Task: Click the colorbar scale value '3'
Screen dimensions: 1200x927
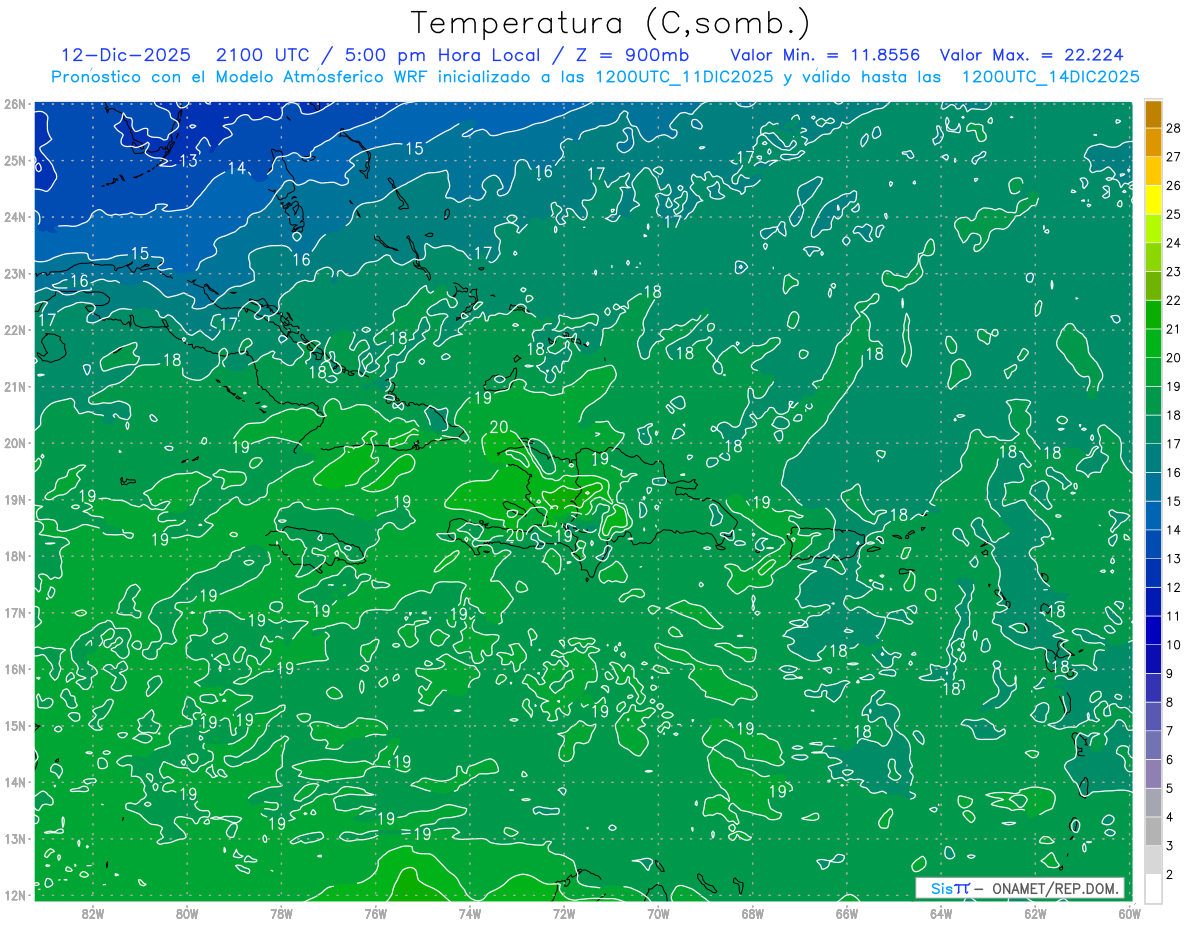Action: point(1170,846)
